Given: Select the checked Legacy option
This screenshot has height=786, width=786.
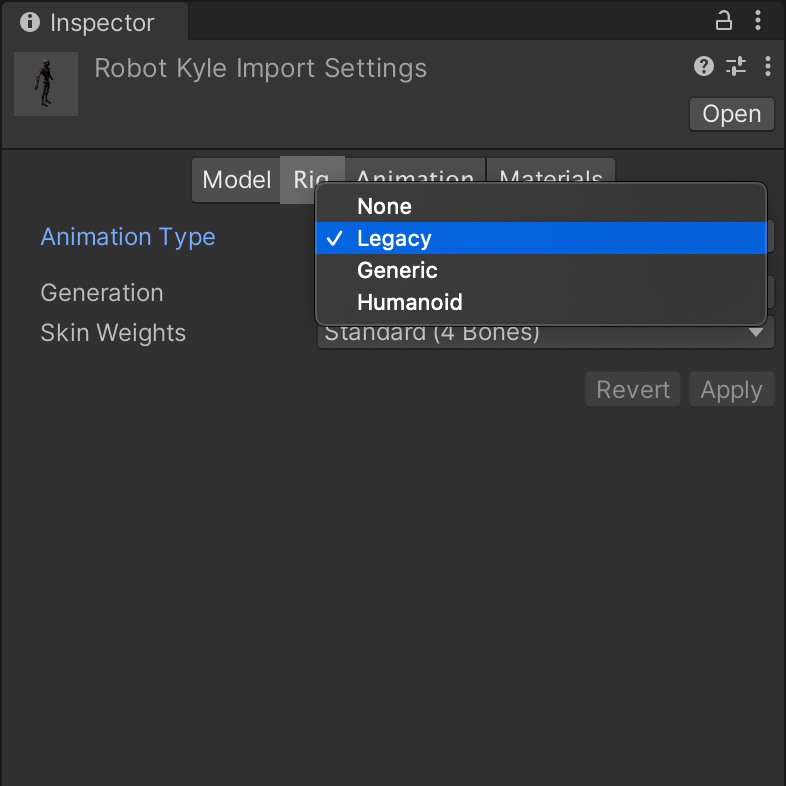Looking at the screenshot, I should click(x=394, y=238).
